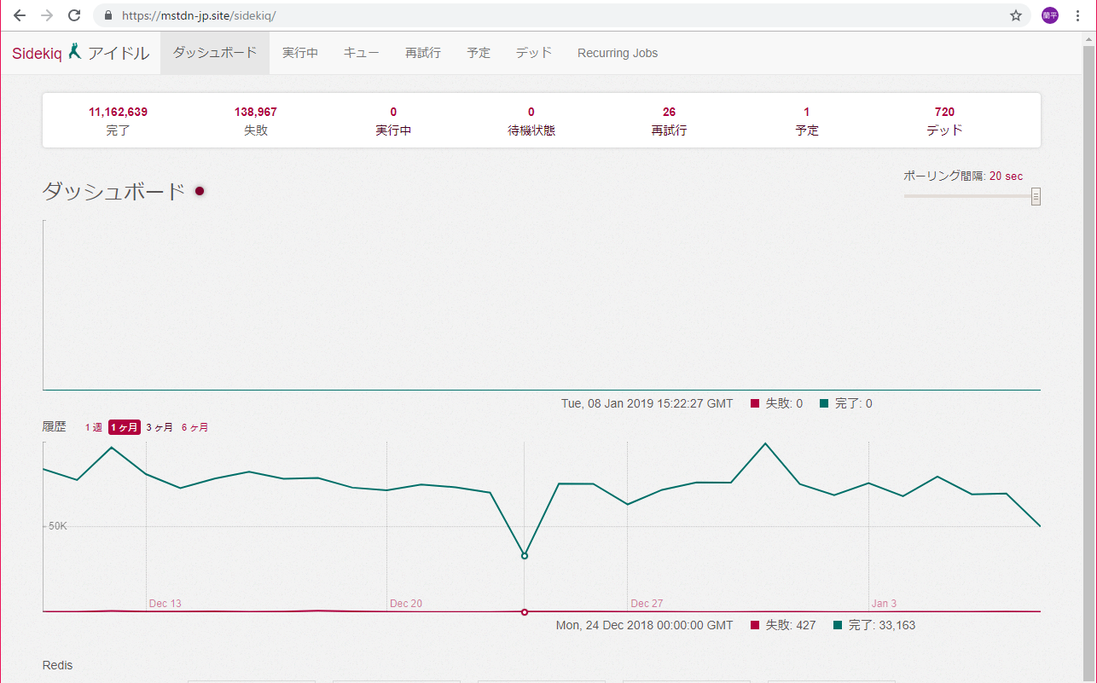Click the padlock icon in address bar

tap(108, 15)
